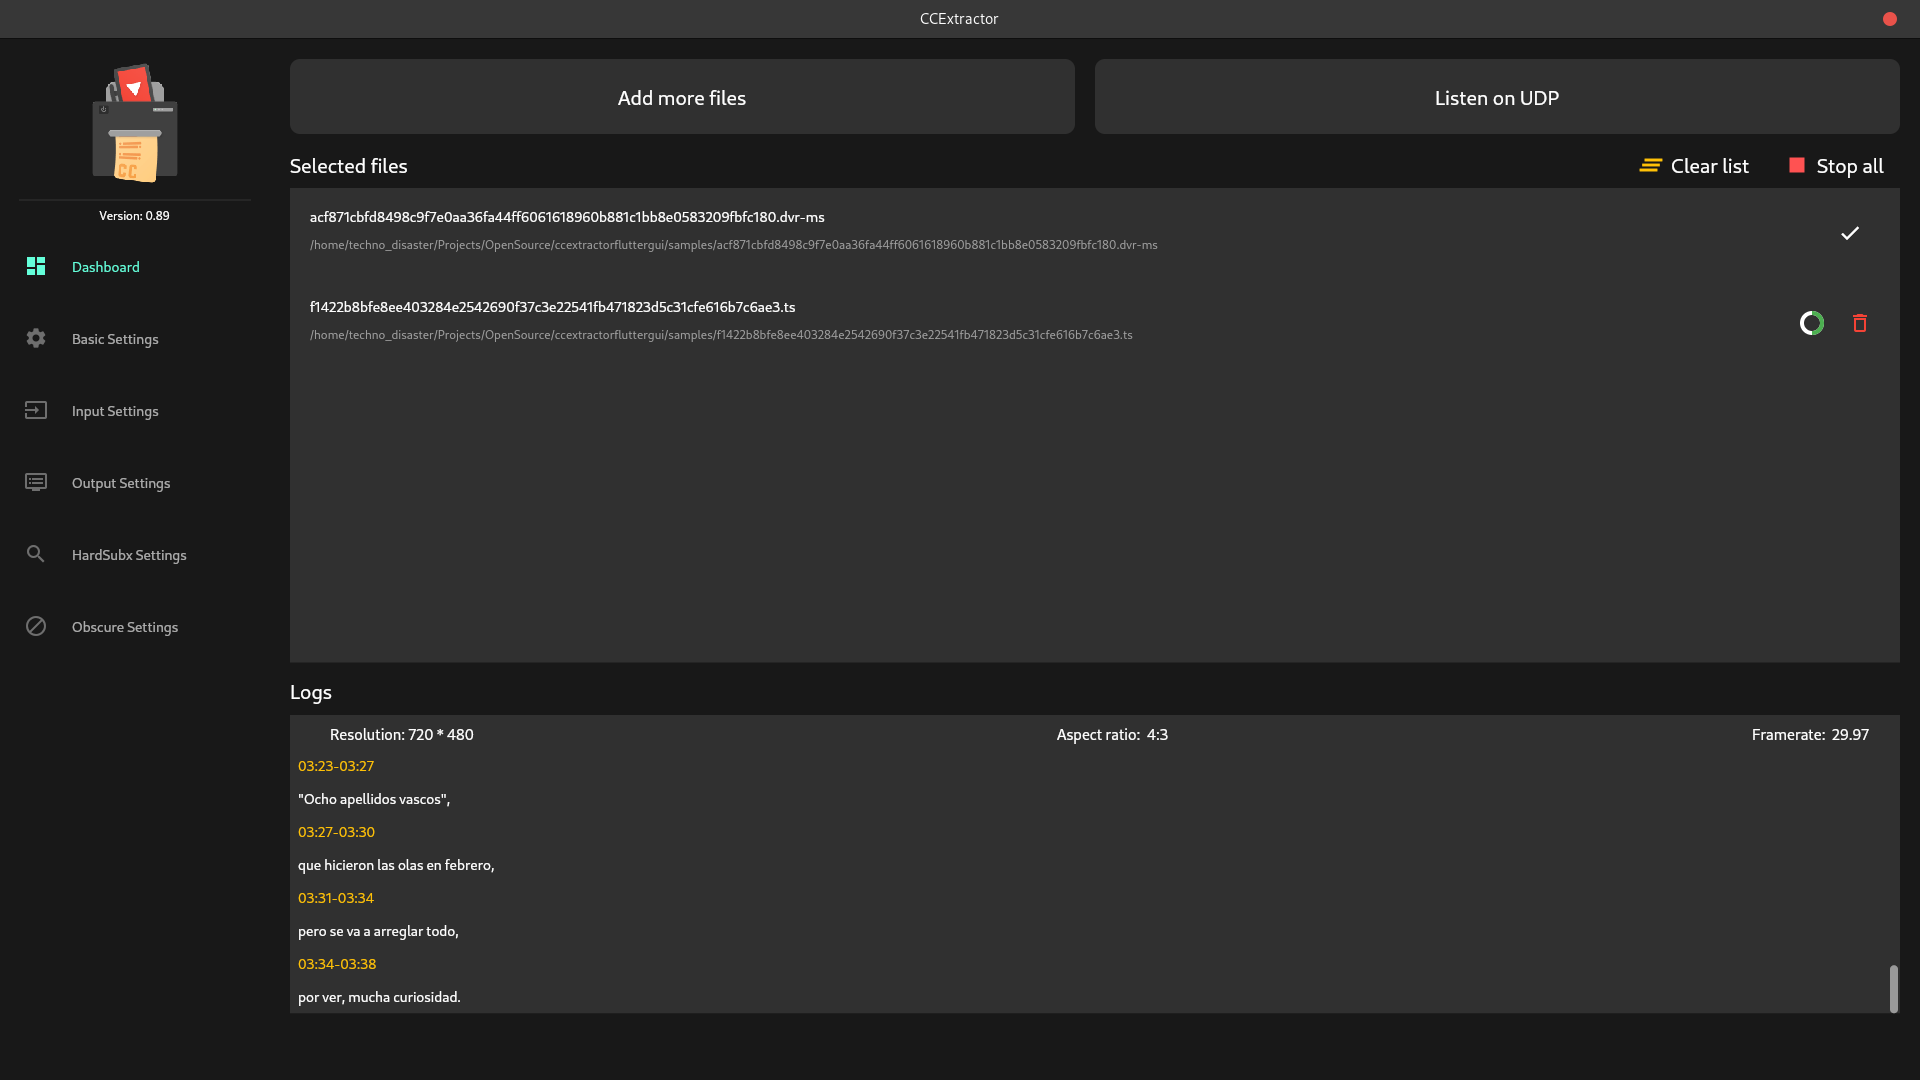Viewport: 1920px width, 1080px height.
Task: Click Clear list to empty selected files
Action: pos(1709,165)
